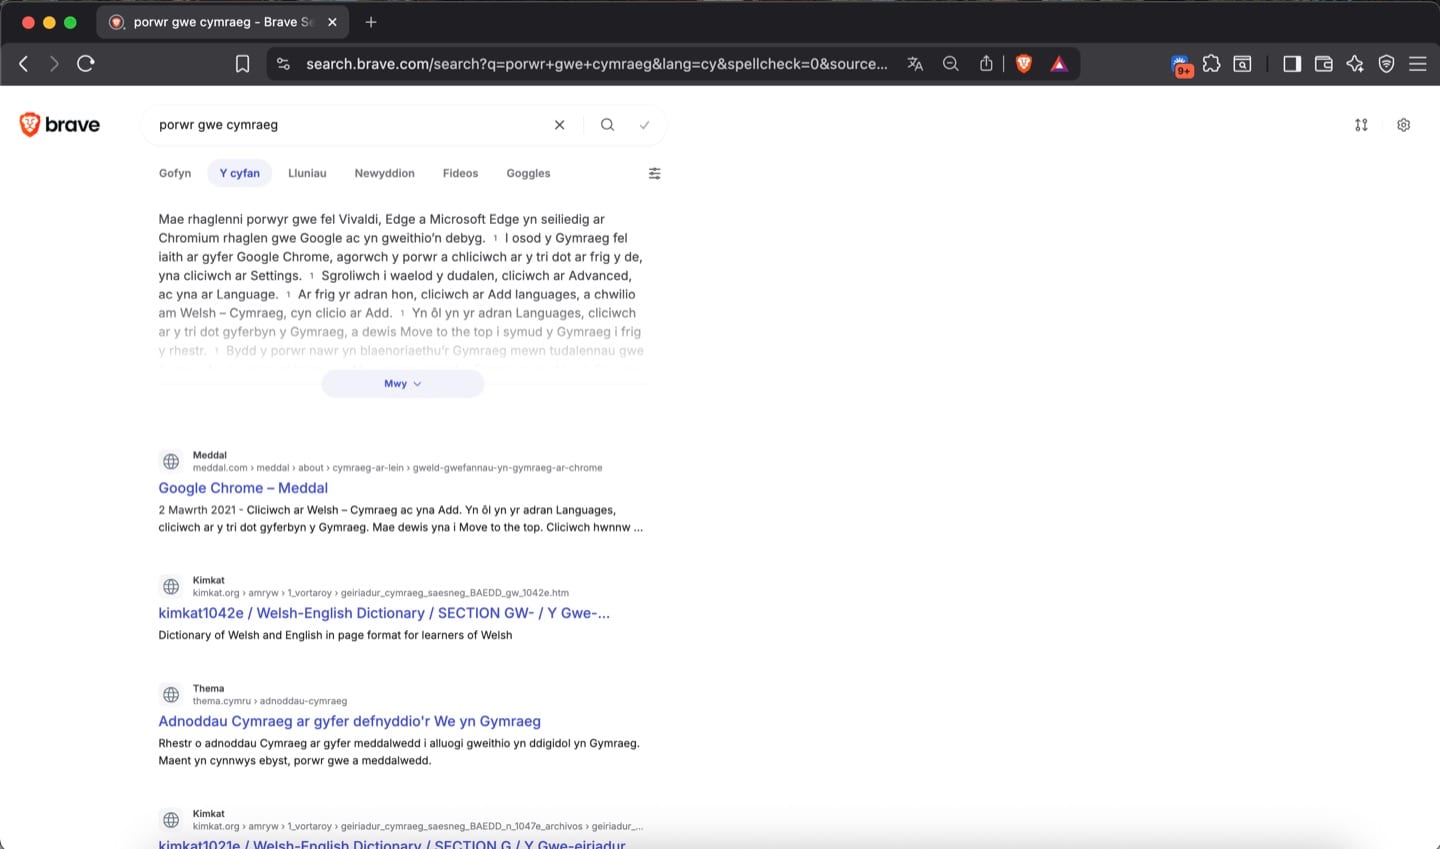The width and height of the screenshot is (1440, 849).
Task: Open the extensions puzzle icon
Action: coord(1212,64)
